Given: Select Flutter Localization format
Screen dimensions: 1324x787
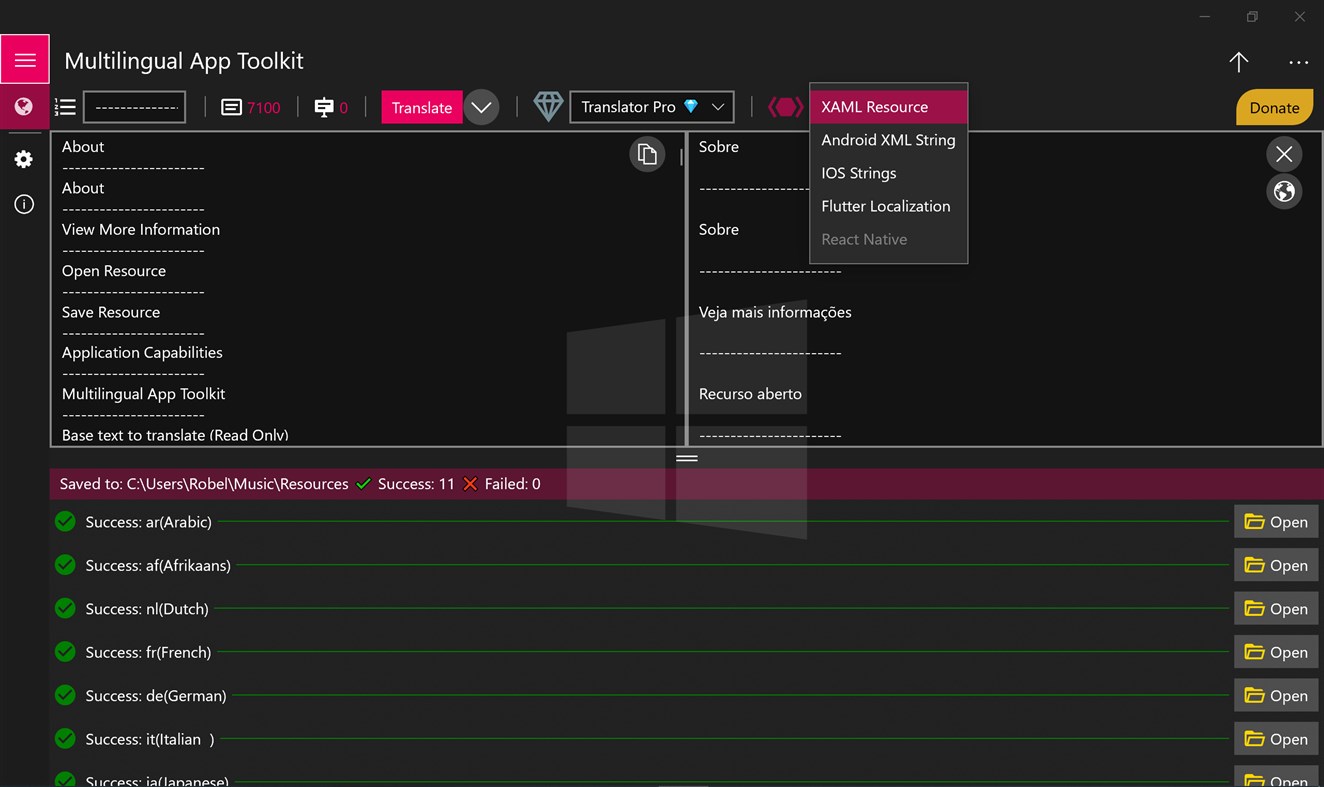Looking at the screenshot, I should pyautogui.click(x=888, y=206).
